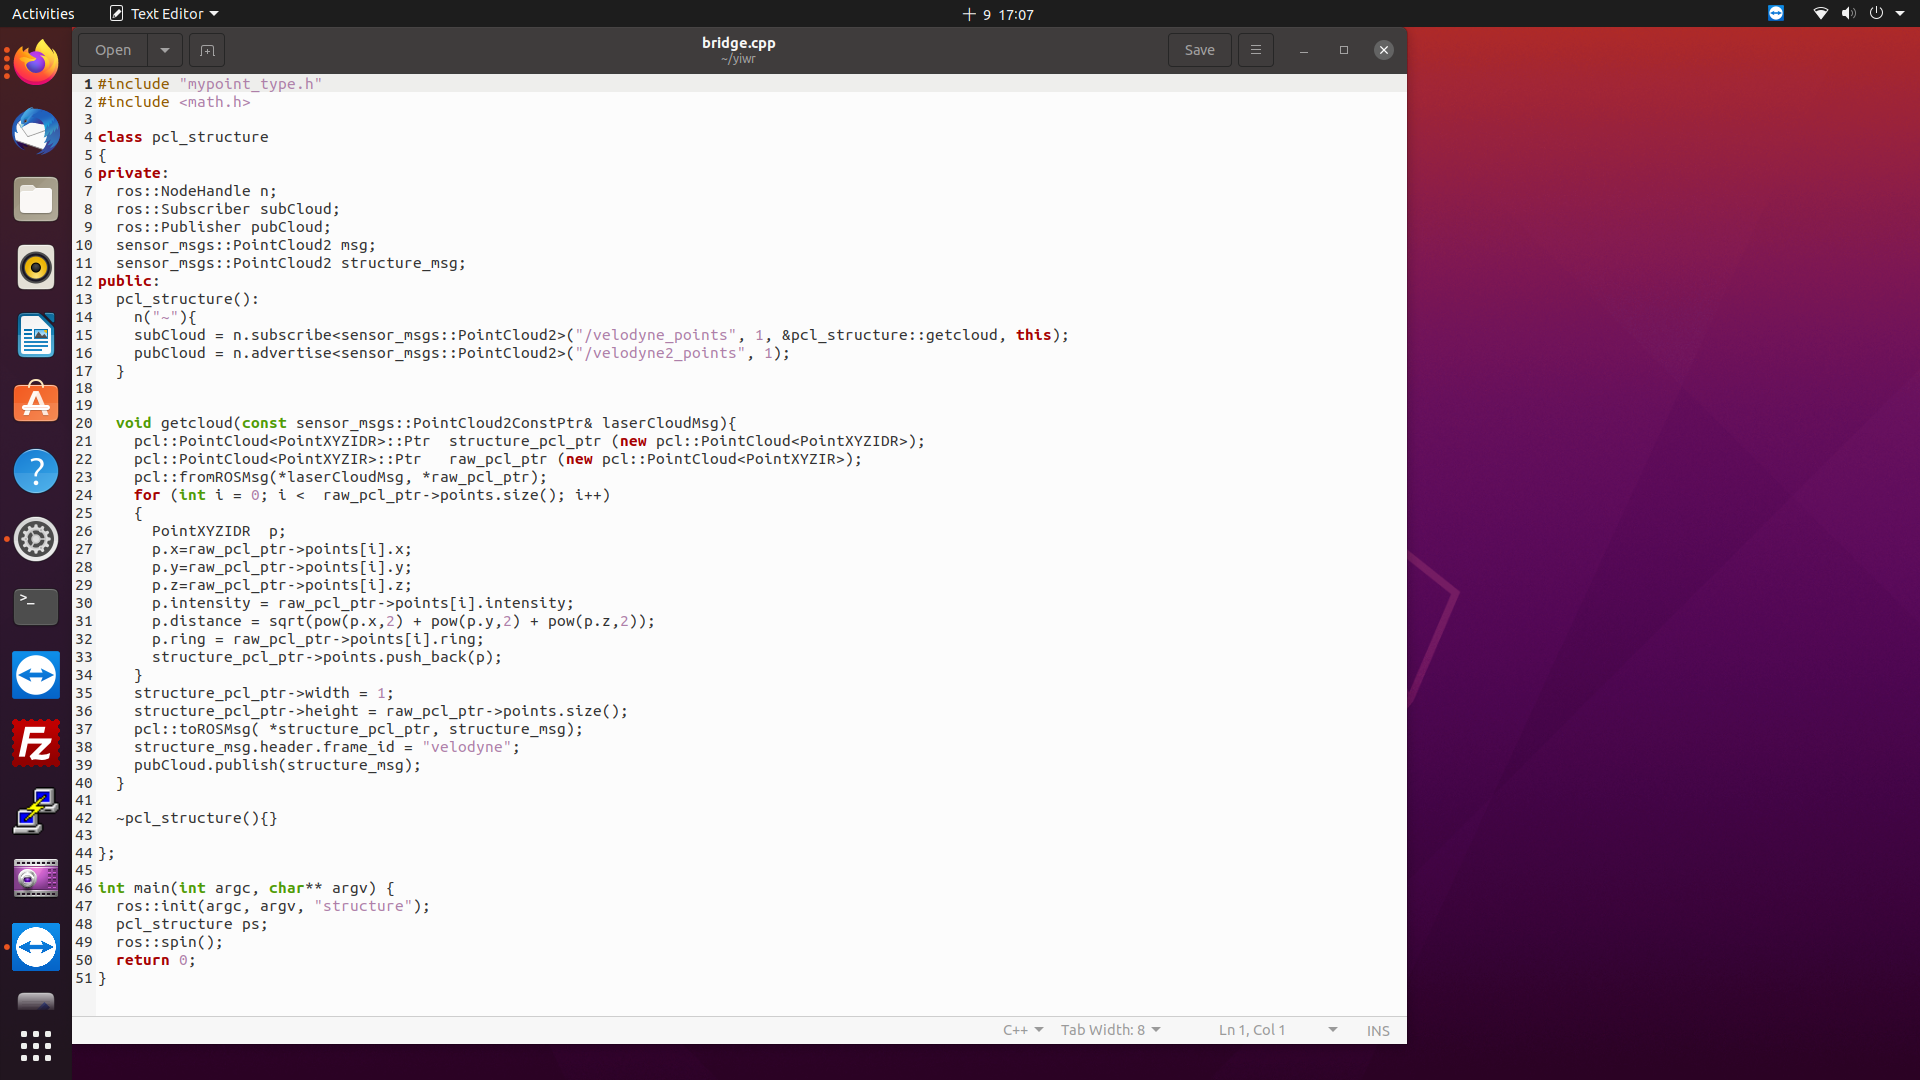Open the Text Editor application menu
This screenshot has width=1920, height=1080.
coord(162,13)
